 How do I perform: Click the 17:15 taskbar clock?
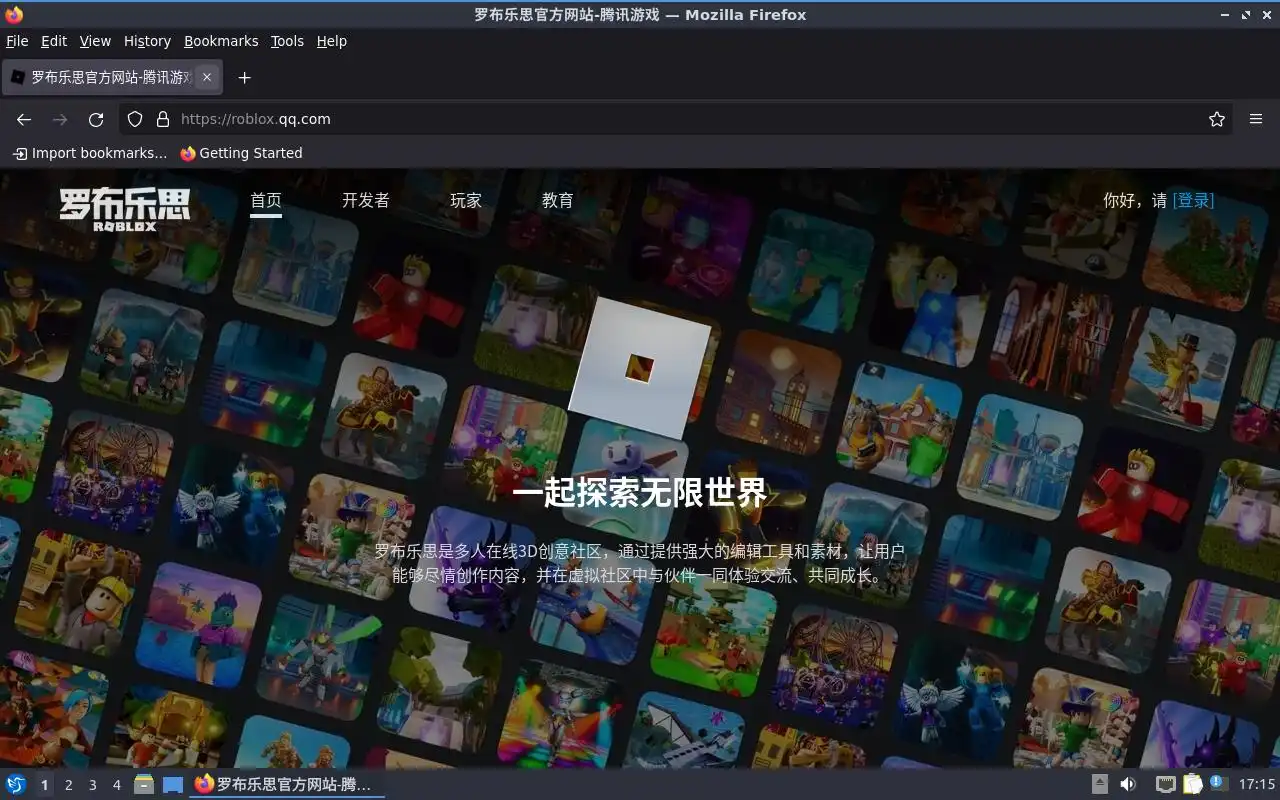tap(1257, 785)
